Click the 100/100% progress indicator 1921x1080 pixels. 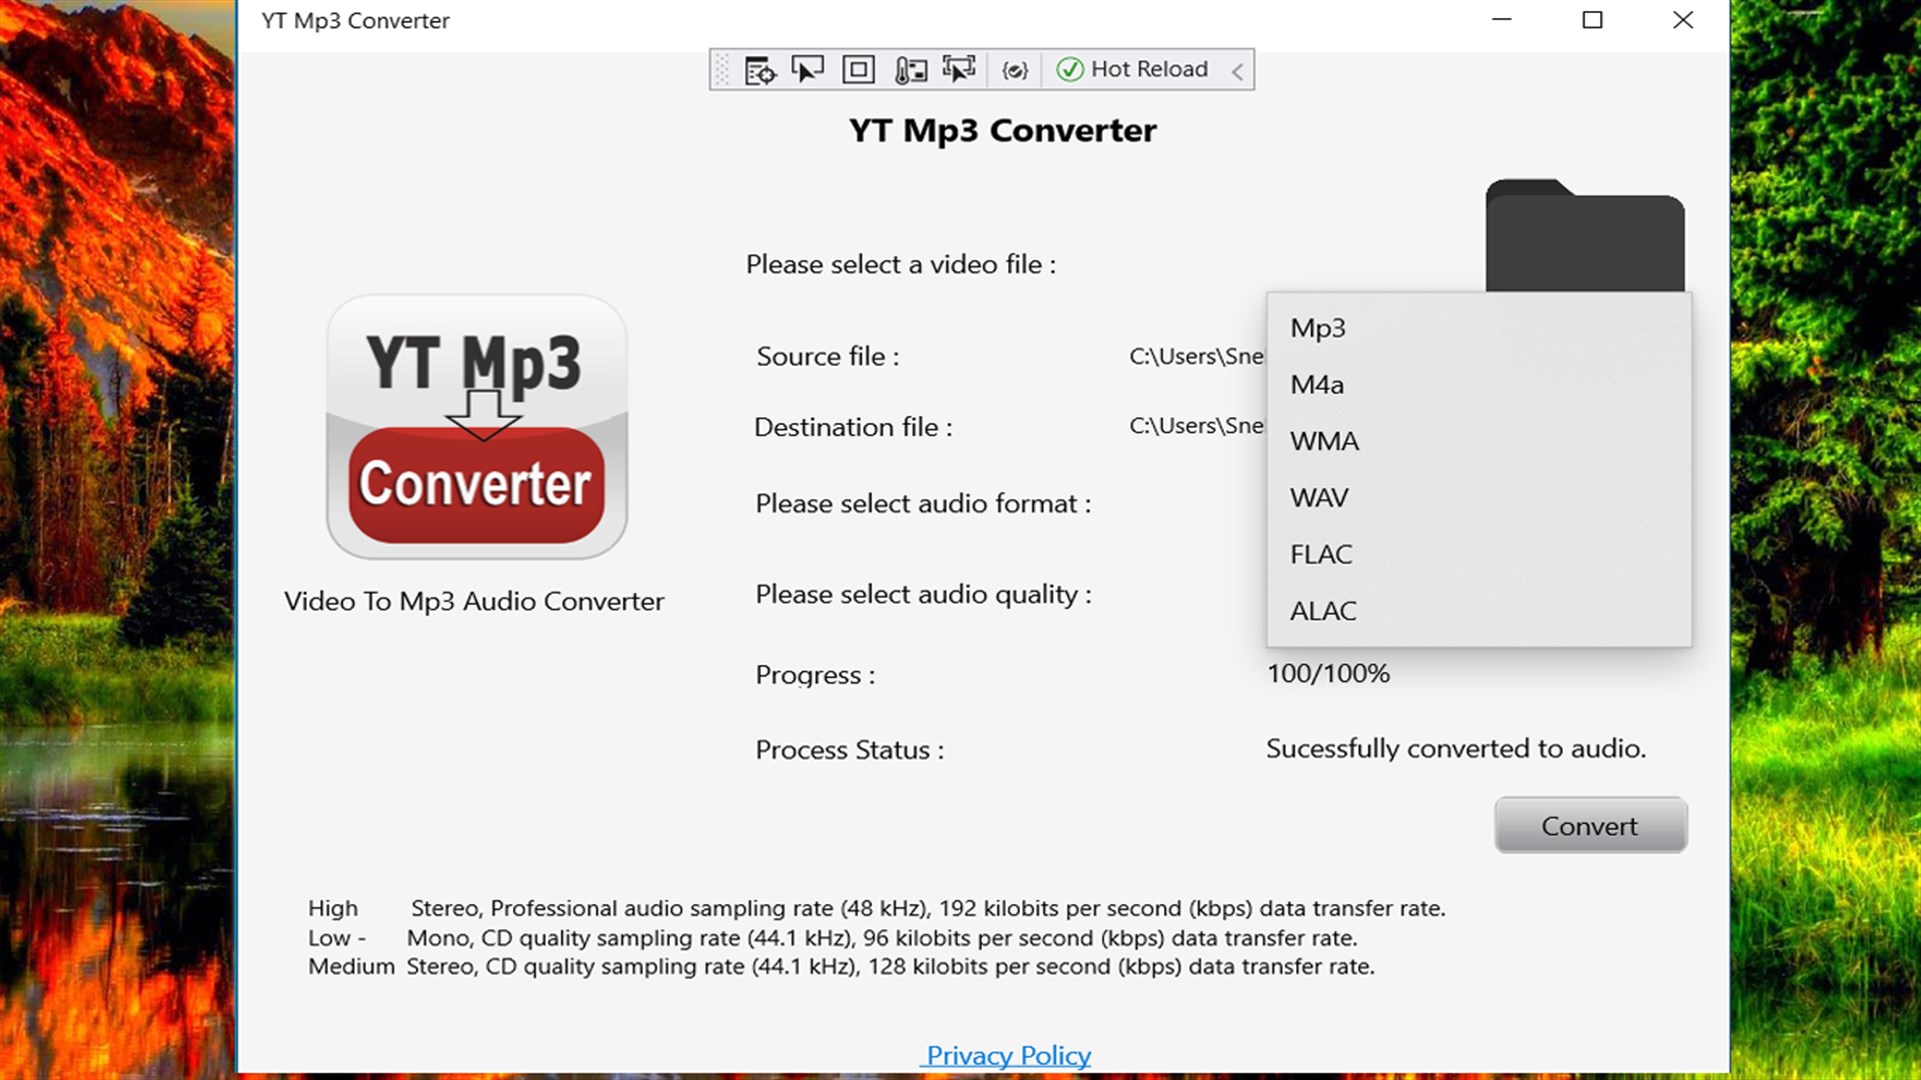[x=1328, y=673]
